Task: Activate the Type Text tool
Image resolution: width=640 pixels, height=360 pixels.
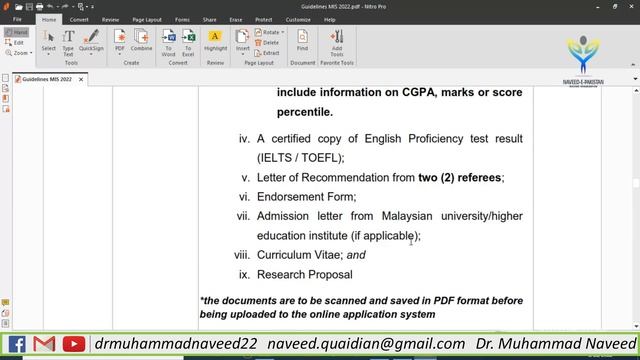Action: point(68,43)
